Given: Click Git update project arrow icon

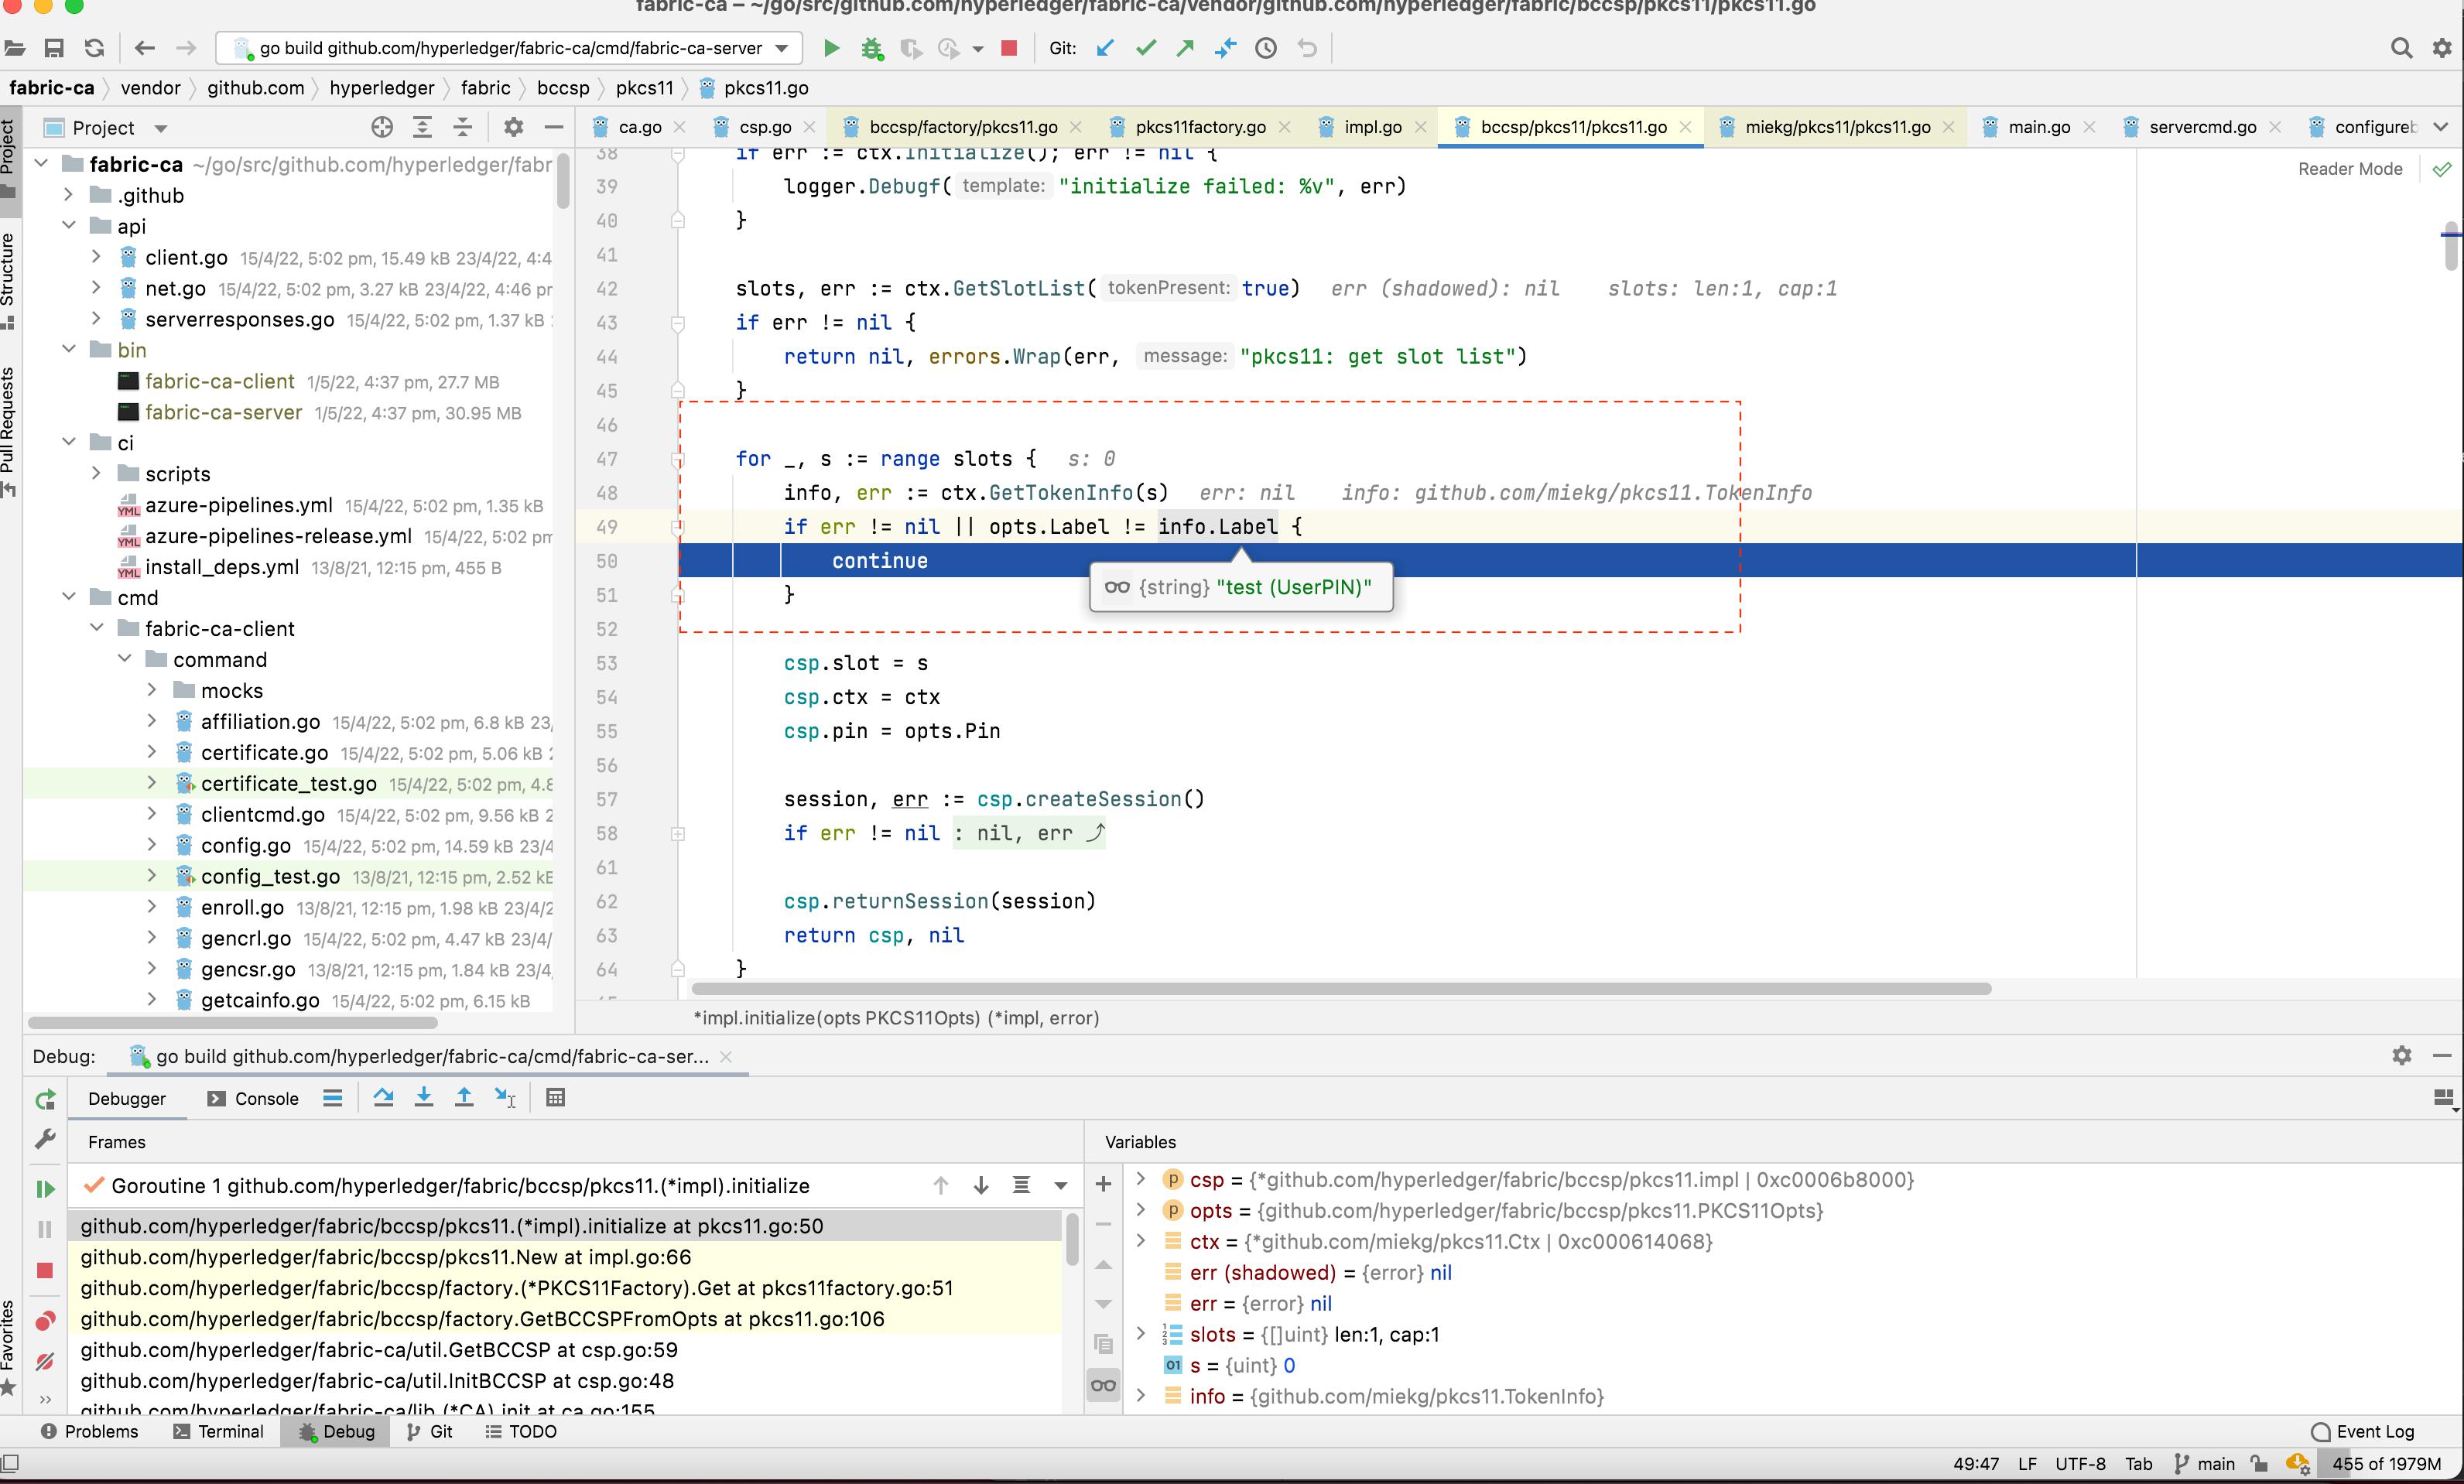Looking at the screenshot, I should coord(1104,48).
